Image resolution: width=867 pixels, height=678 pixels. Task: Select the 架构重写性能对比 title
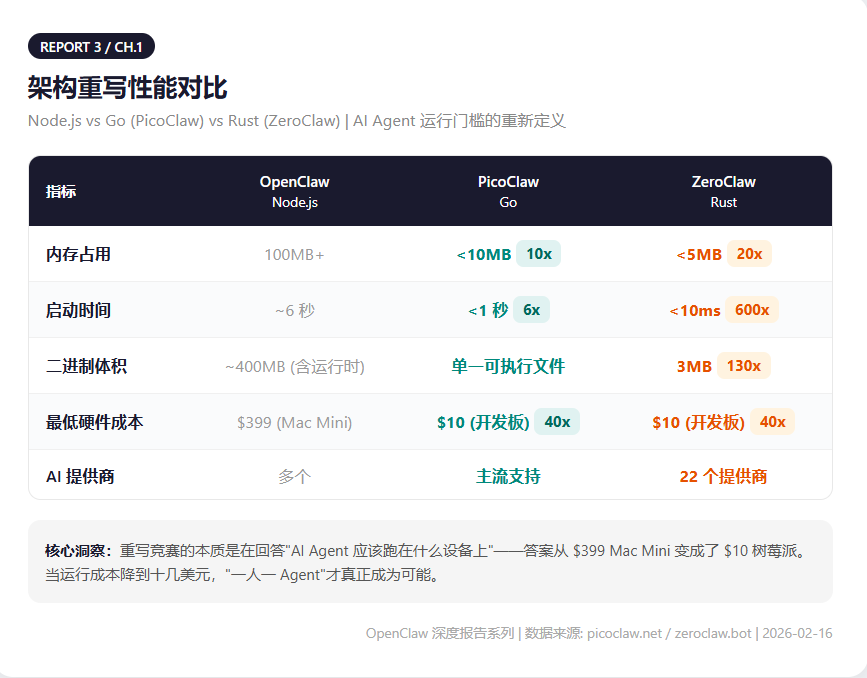click(134, 88)
